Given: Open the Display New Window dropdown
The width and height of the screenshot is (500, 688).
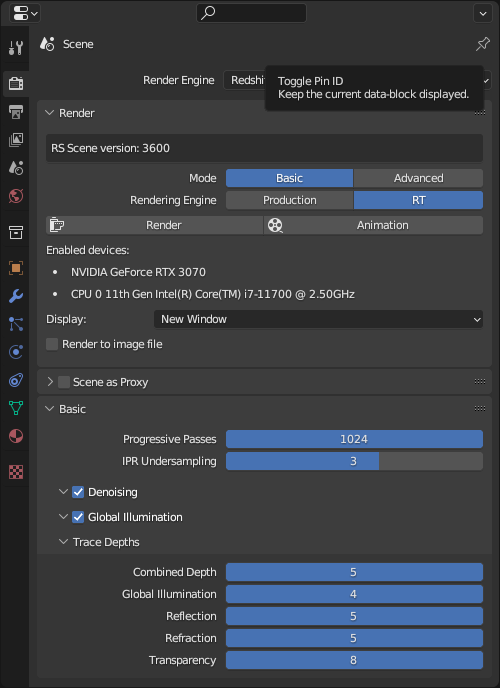Looking at the screenshot, I should coord(318,319).
